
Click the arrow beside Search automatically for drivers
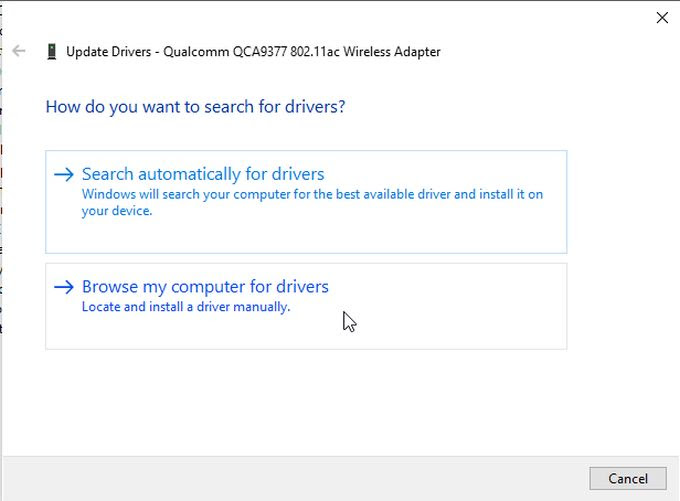(x=64, y=174)
